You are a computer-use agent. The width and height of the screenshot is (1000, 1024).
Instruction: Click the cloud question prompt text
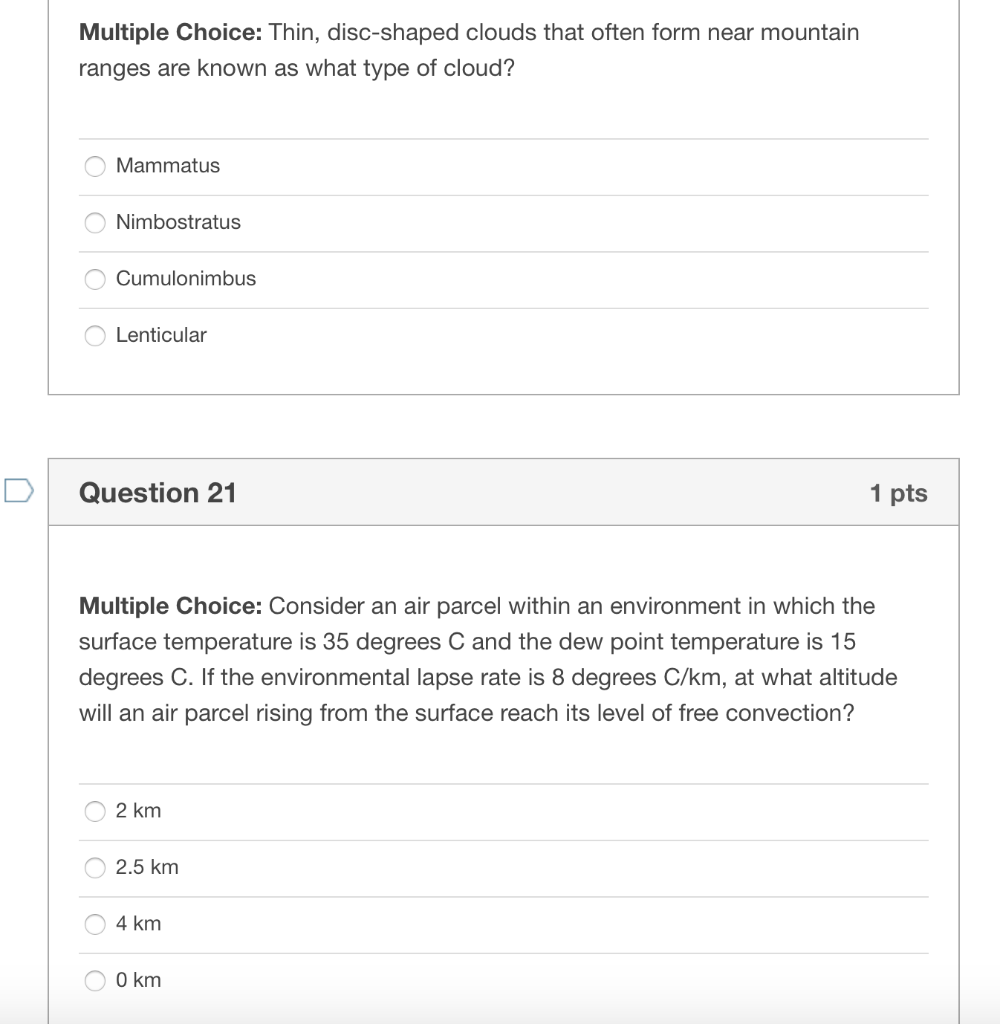coord(468,50)
